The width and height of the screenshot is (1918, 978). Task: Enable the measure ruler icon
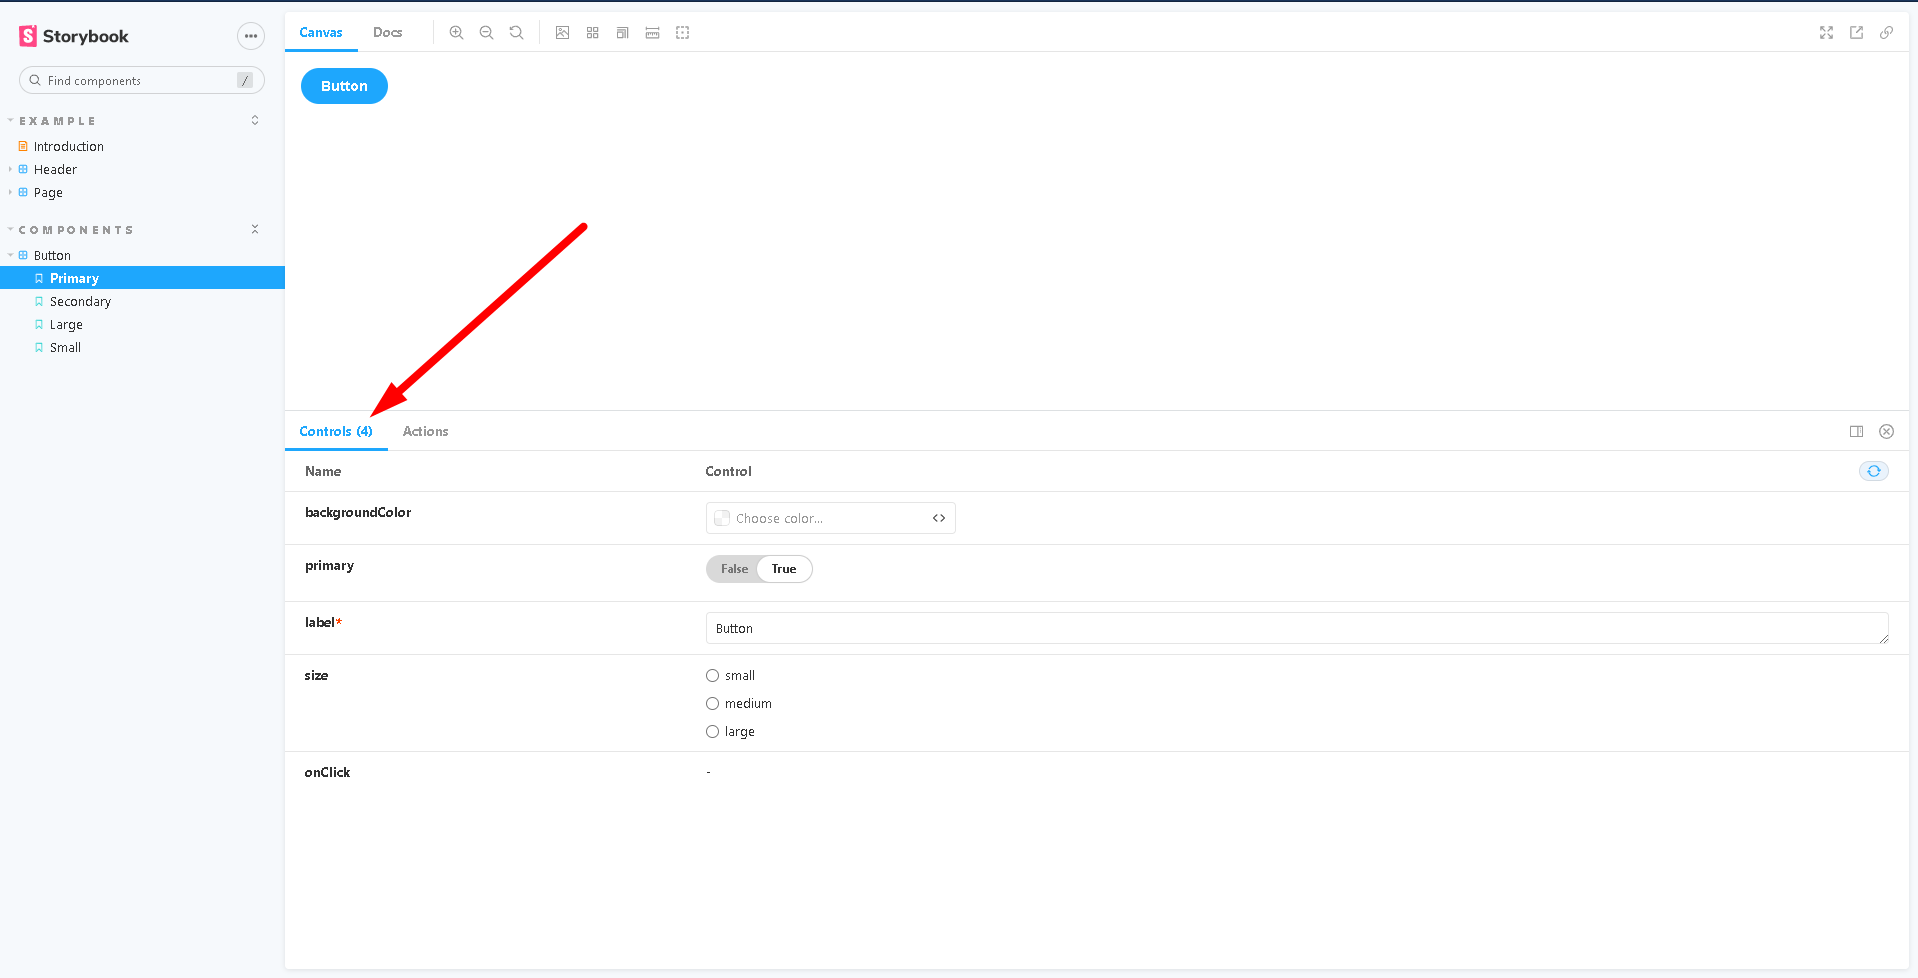(652, 33)
